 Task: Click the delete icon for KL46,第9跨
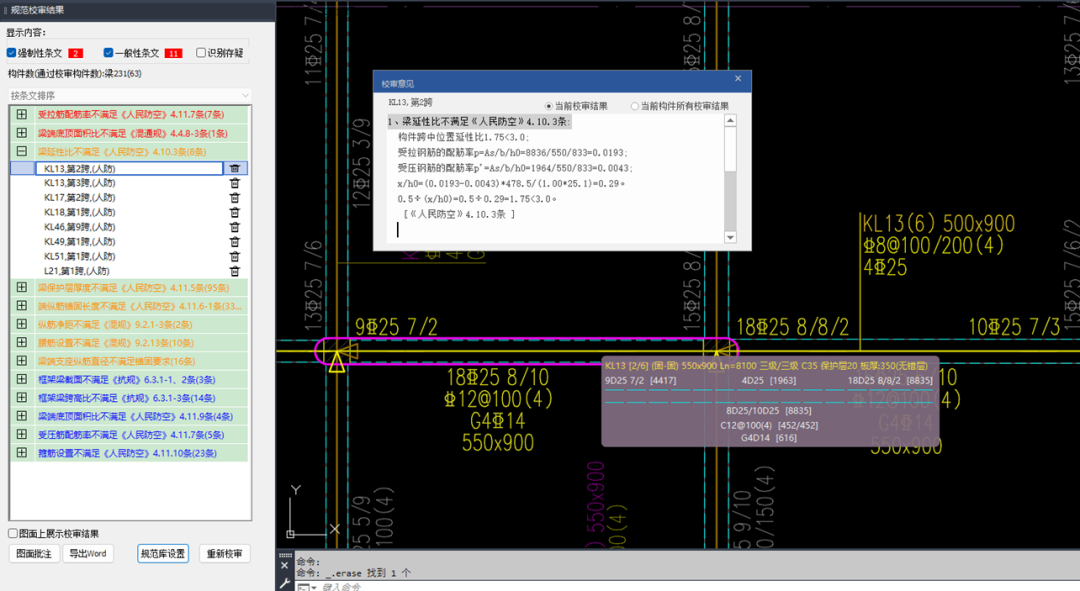(x=234, y=226)
